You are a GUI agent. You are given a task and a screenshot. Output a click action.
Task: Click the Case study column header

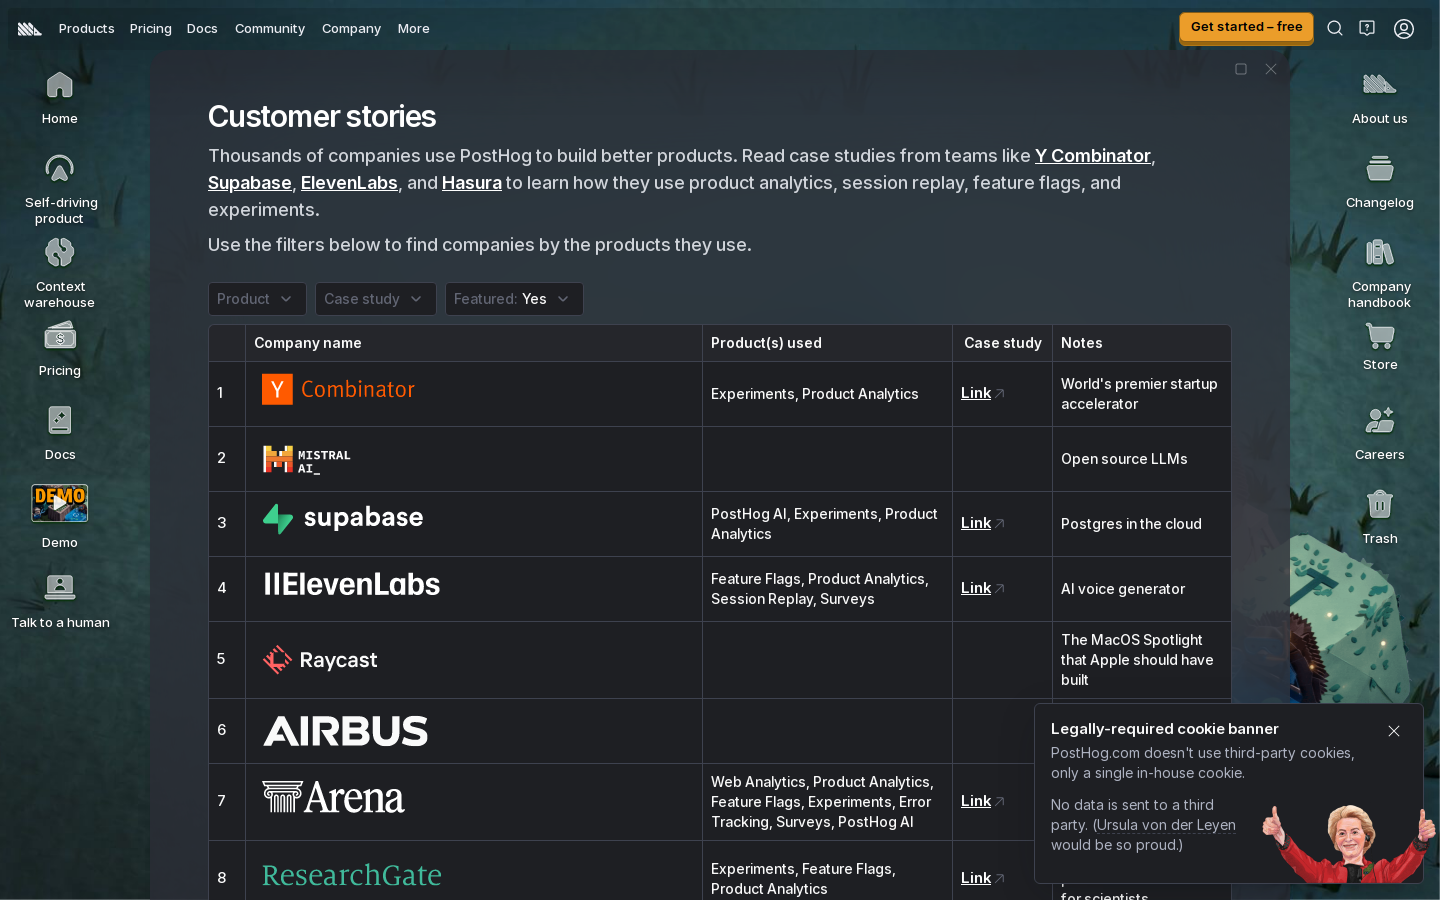(x=1003, y=343)
